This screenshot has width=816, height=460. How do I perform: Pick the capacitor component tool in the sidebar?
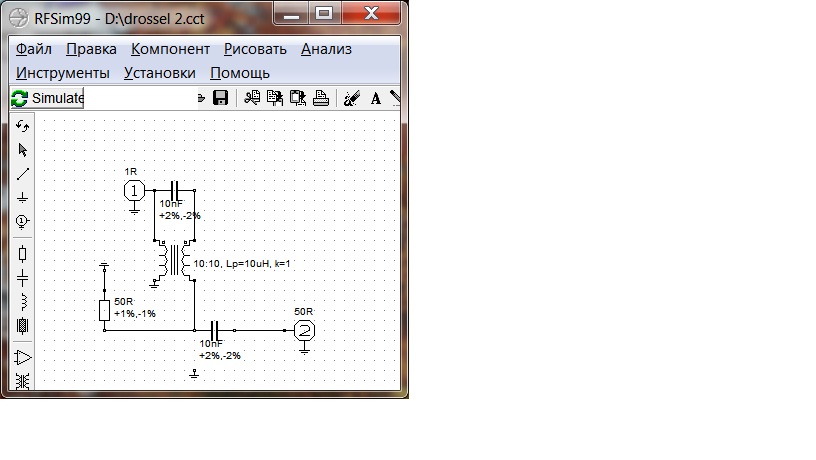click(x=22, y=278)
